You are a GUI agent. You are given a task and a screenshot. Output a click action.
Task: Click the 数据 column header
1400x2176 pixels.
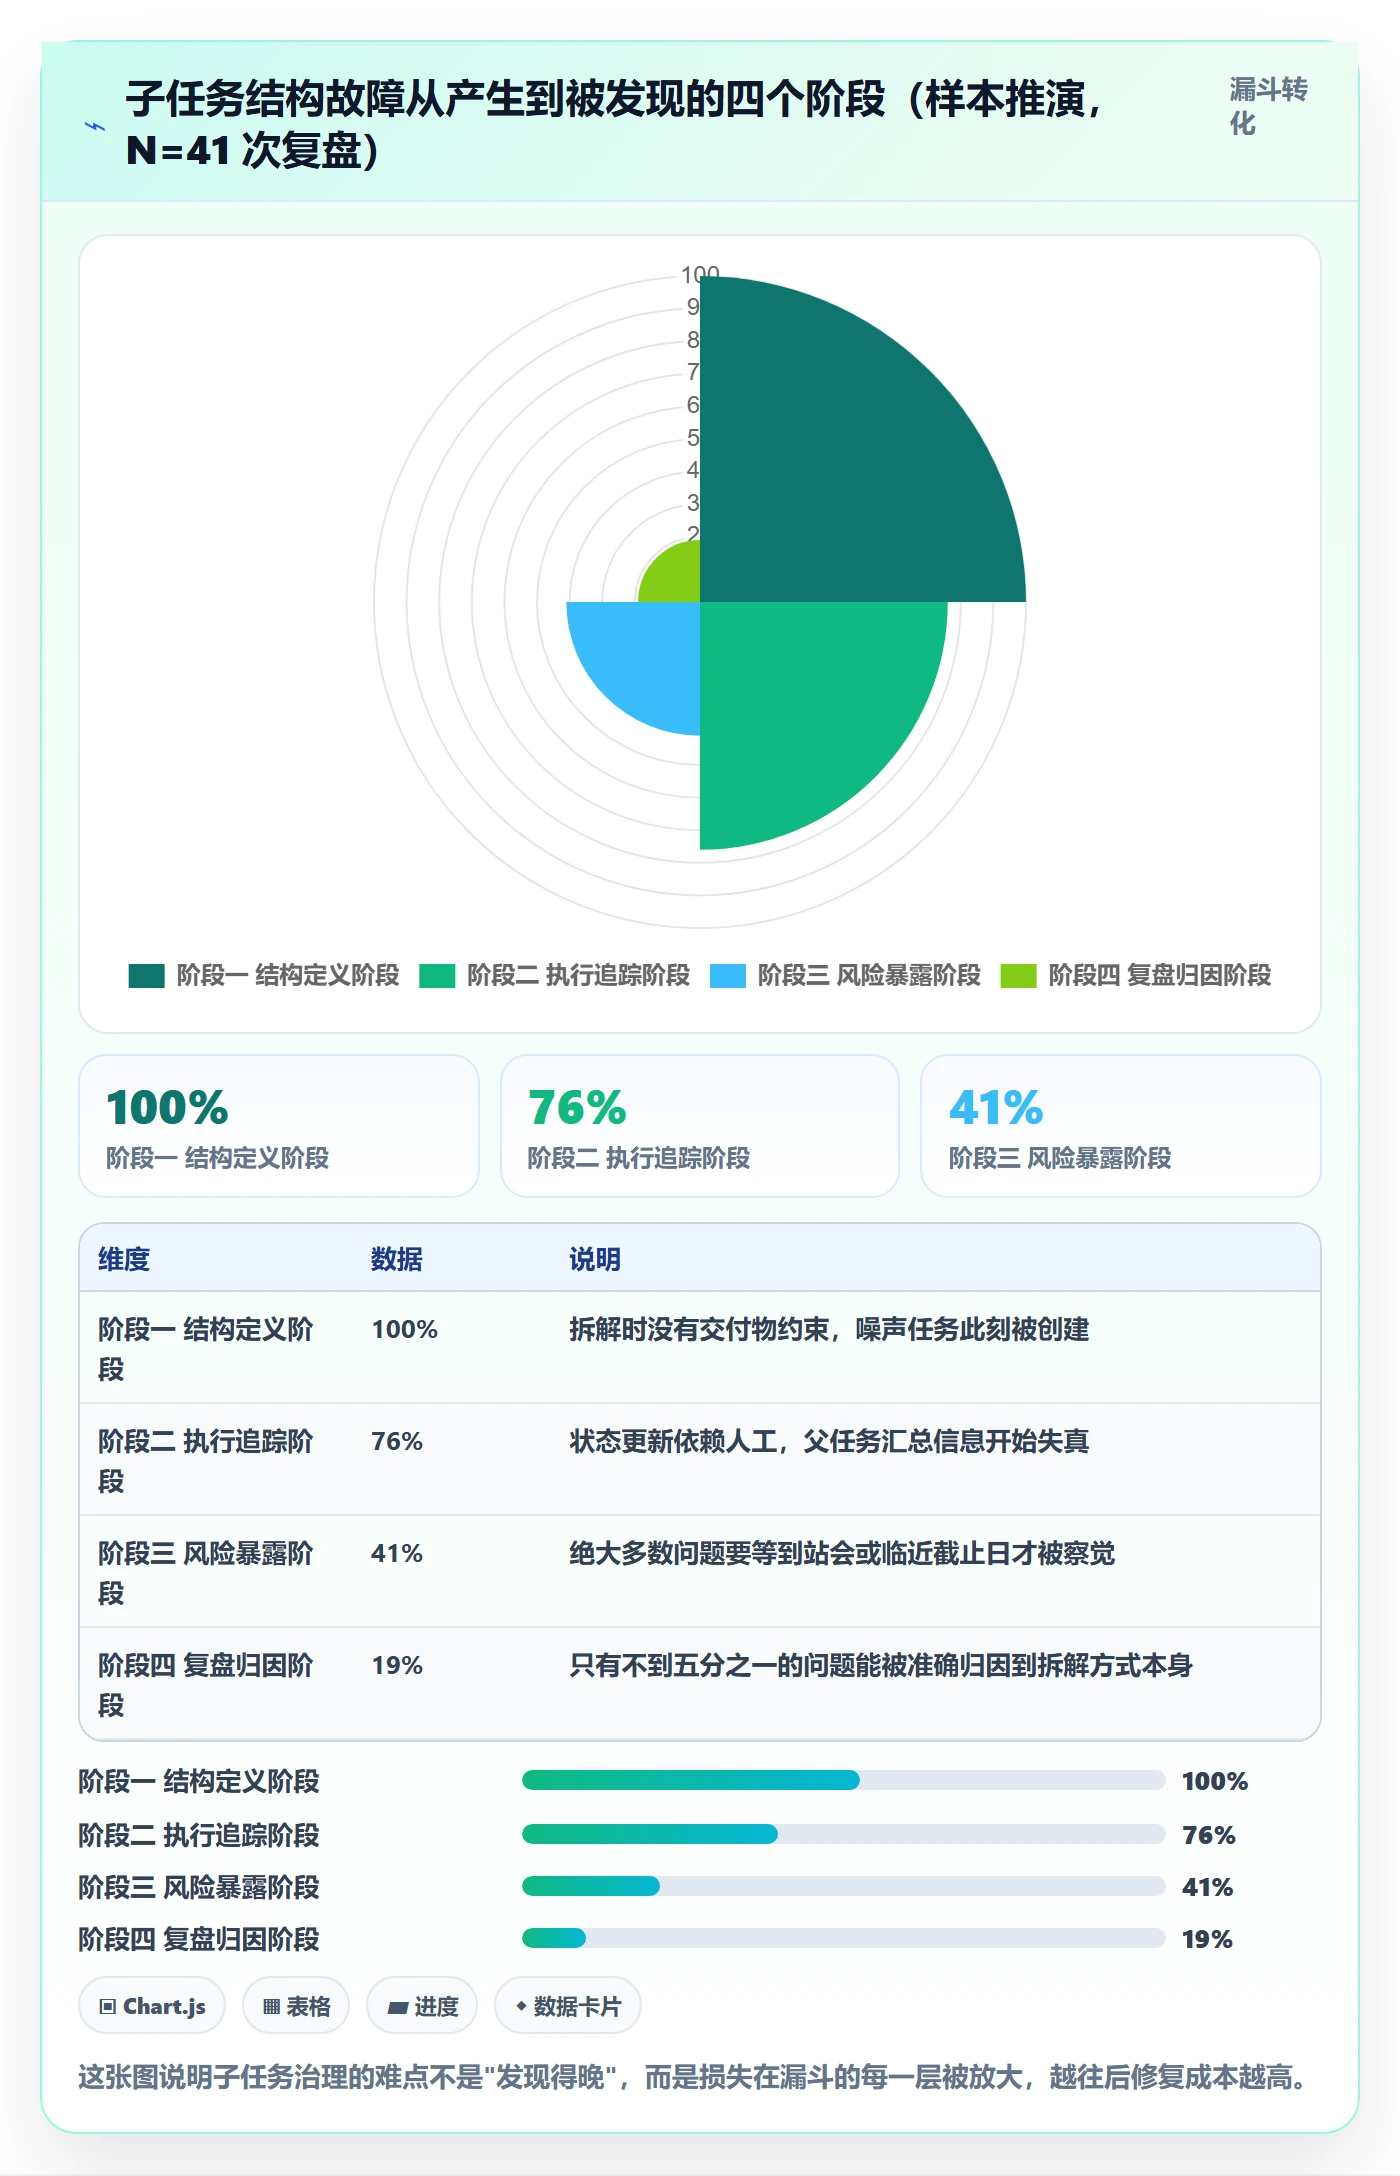397,1259
